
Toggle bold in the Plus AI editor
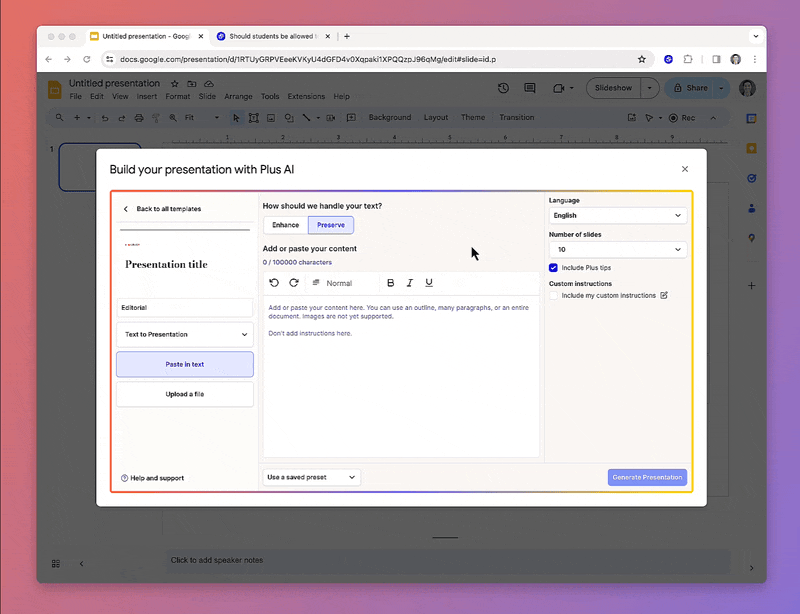click(390, 283)
